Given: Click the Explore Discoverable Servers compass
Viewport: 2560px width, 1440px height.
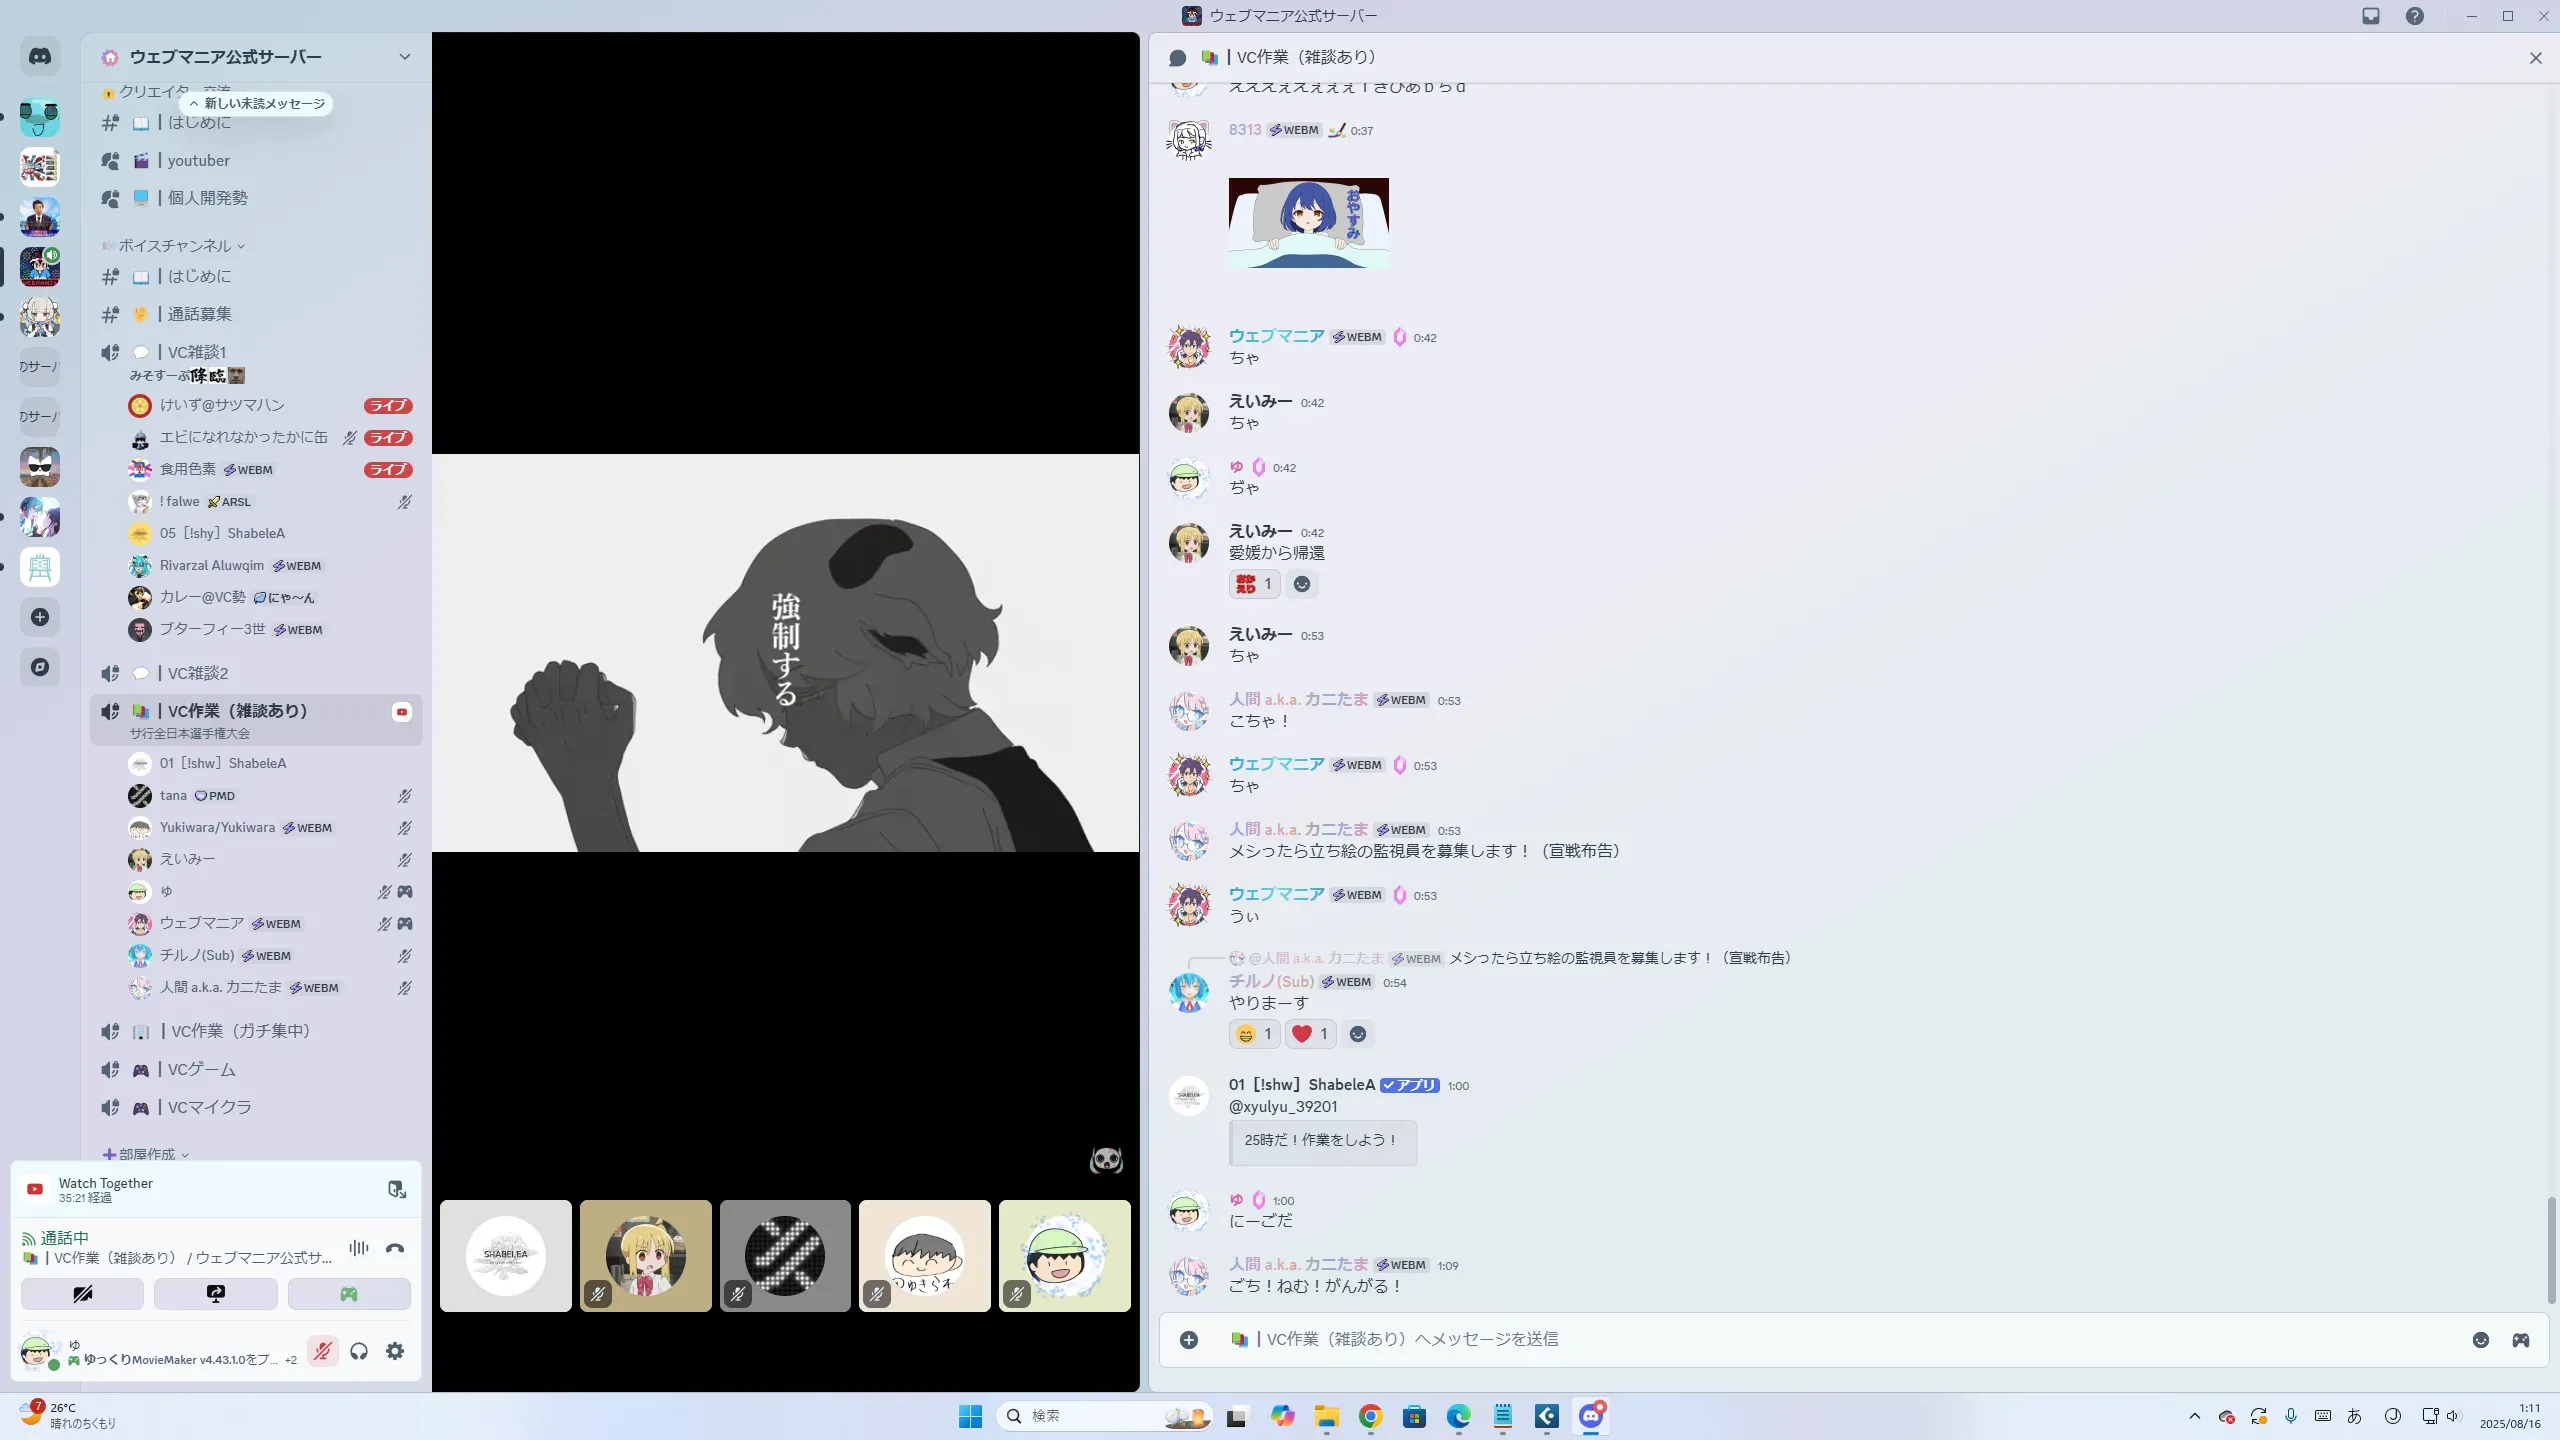Looking at the screenshot, I should tap(40, 667).
